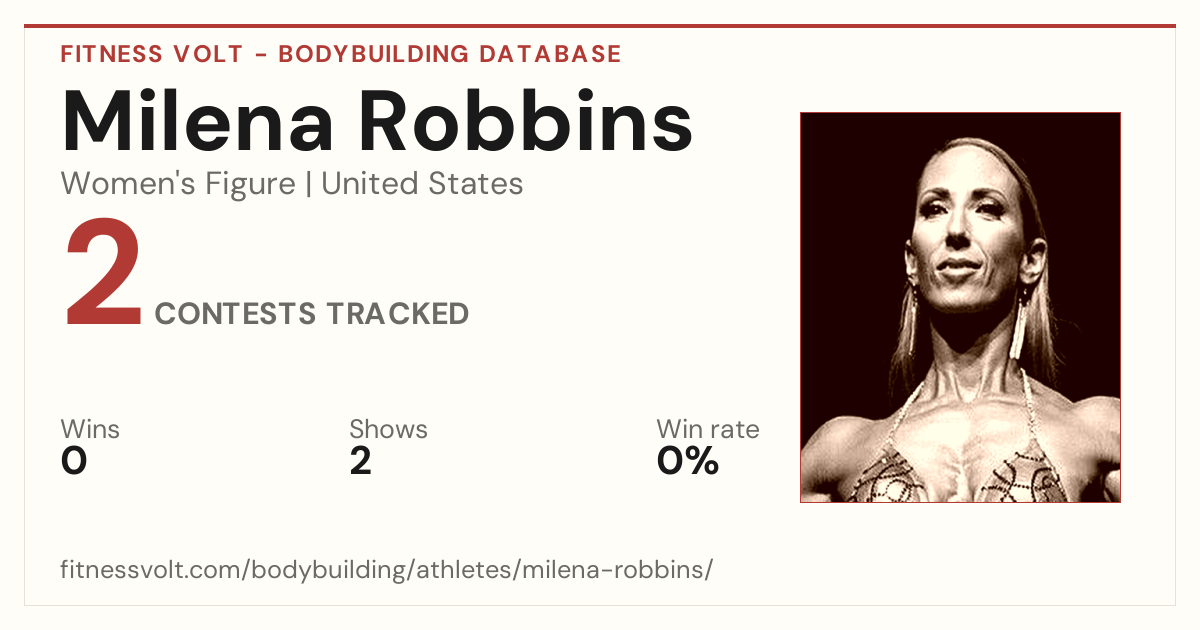Click the Shows label

pos(388,430)
